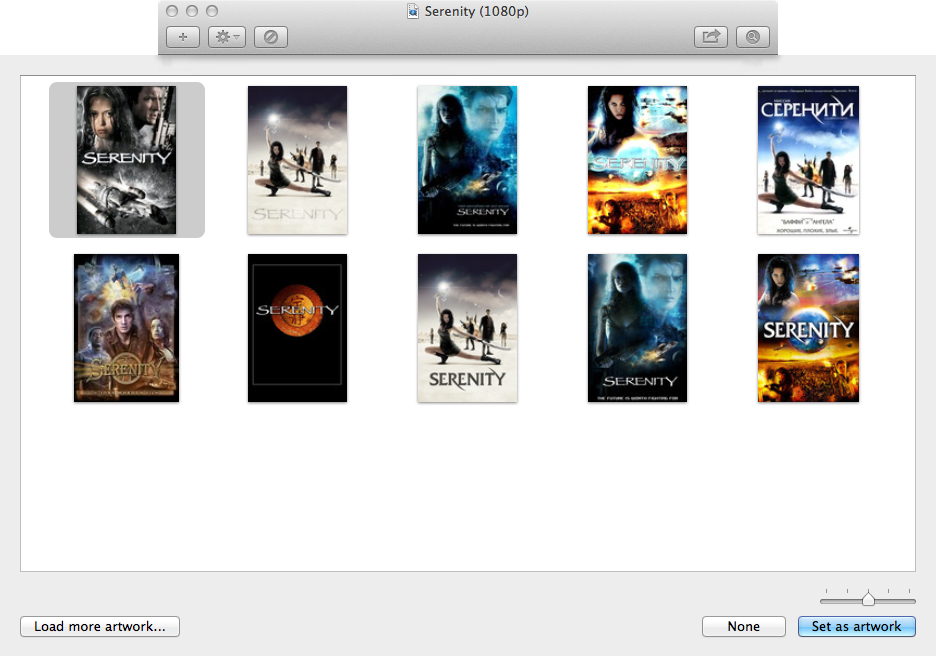The image size is (936, 656).
Task: Click the cancel circle-slash toolbar icon
Action: 271,37
